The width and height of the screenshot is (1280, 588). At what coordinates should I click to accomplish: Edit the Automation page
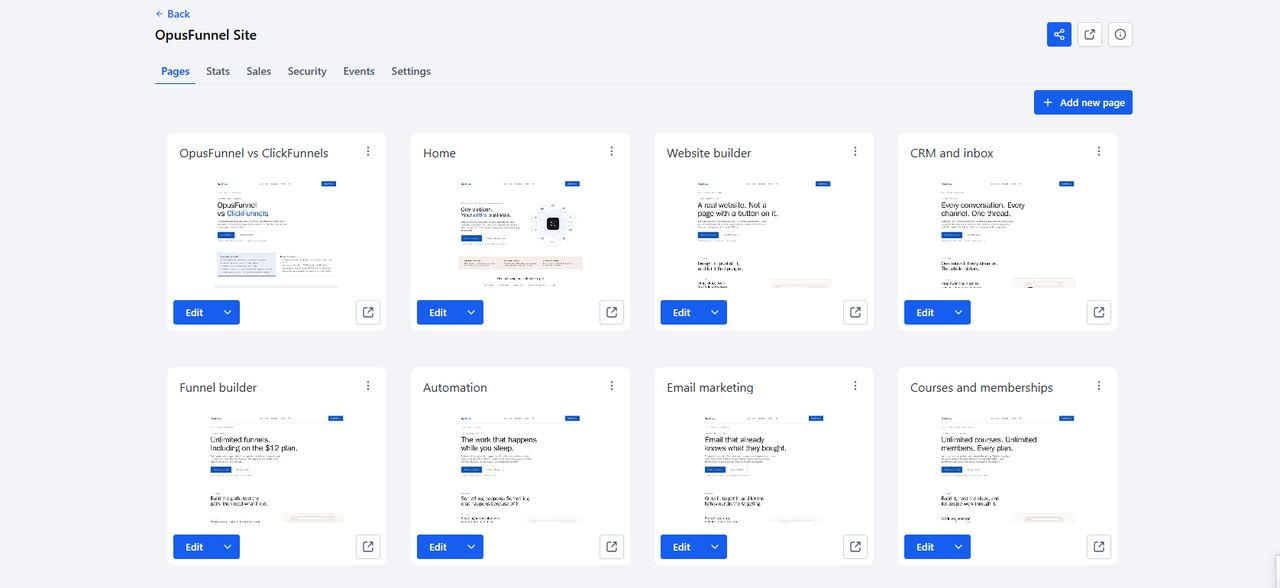438,546
